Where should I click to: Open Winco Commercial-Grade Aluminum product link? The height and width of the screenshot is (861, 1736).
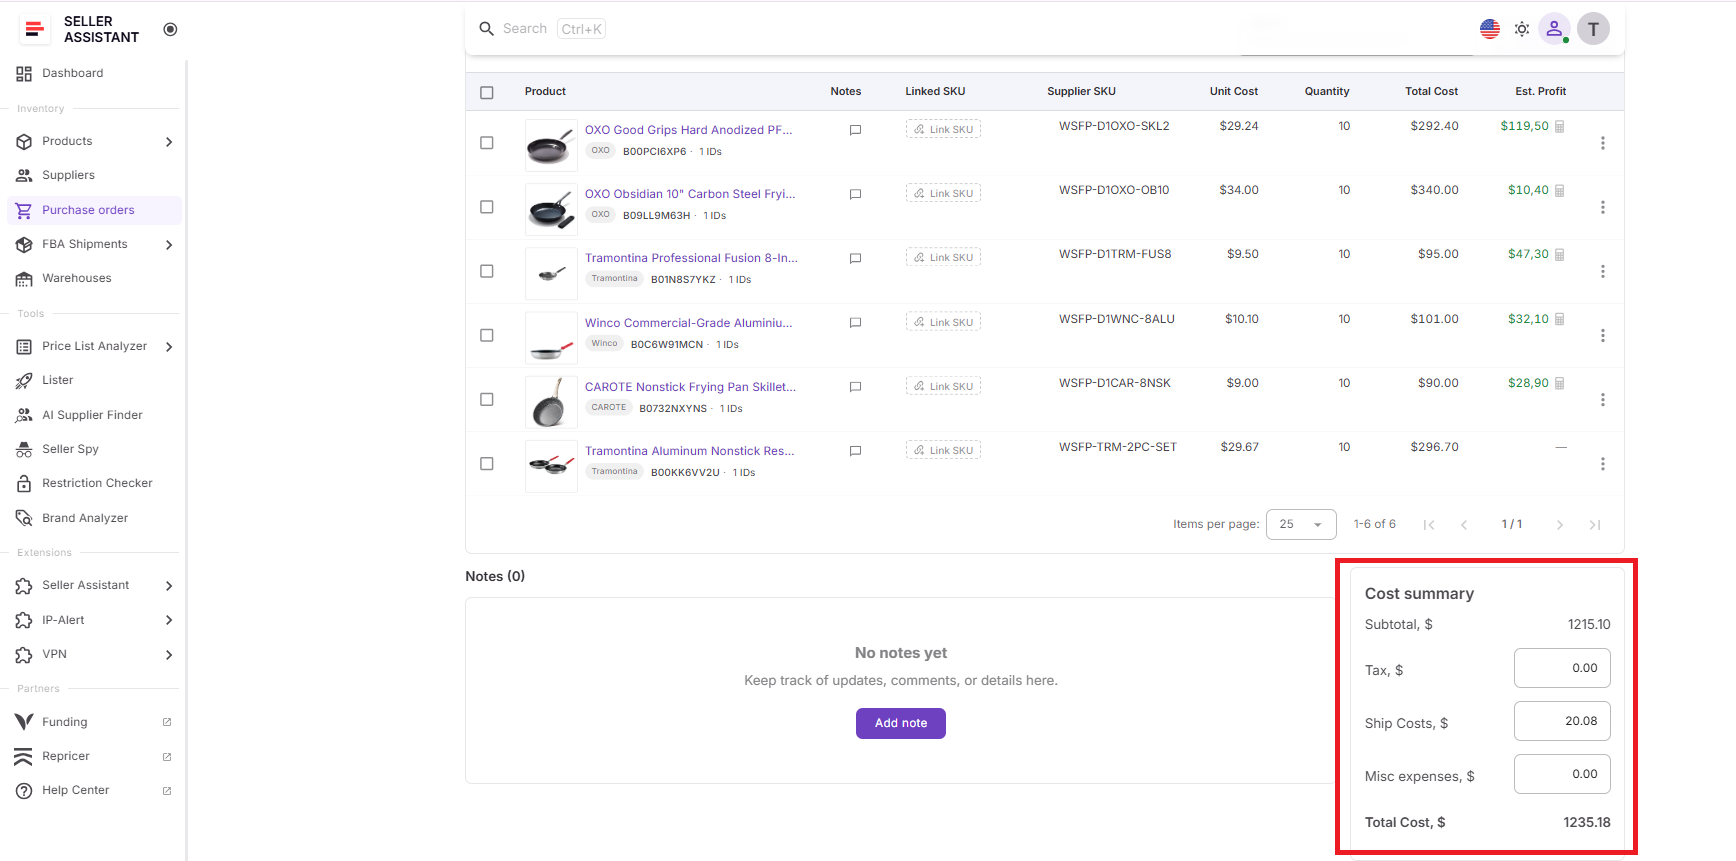(688, 323)
